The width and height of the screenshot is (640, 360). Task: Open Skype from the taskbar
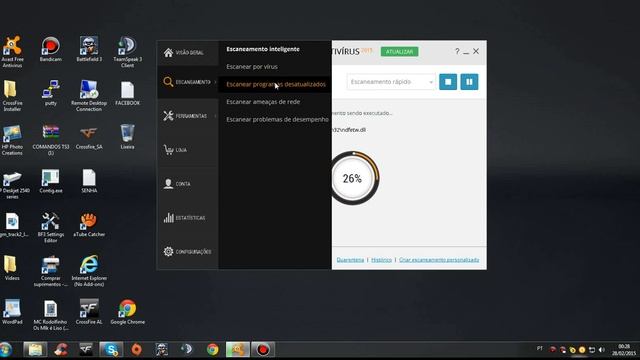pos(111,350)
